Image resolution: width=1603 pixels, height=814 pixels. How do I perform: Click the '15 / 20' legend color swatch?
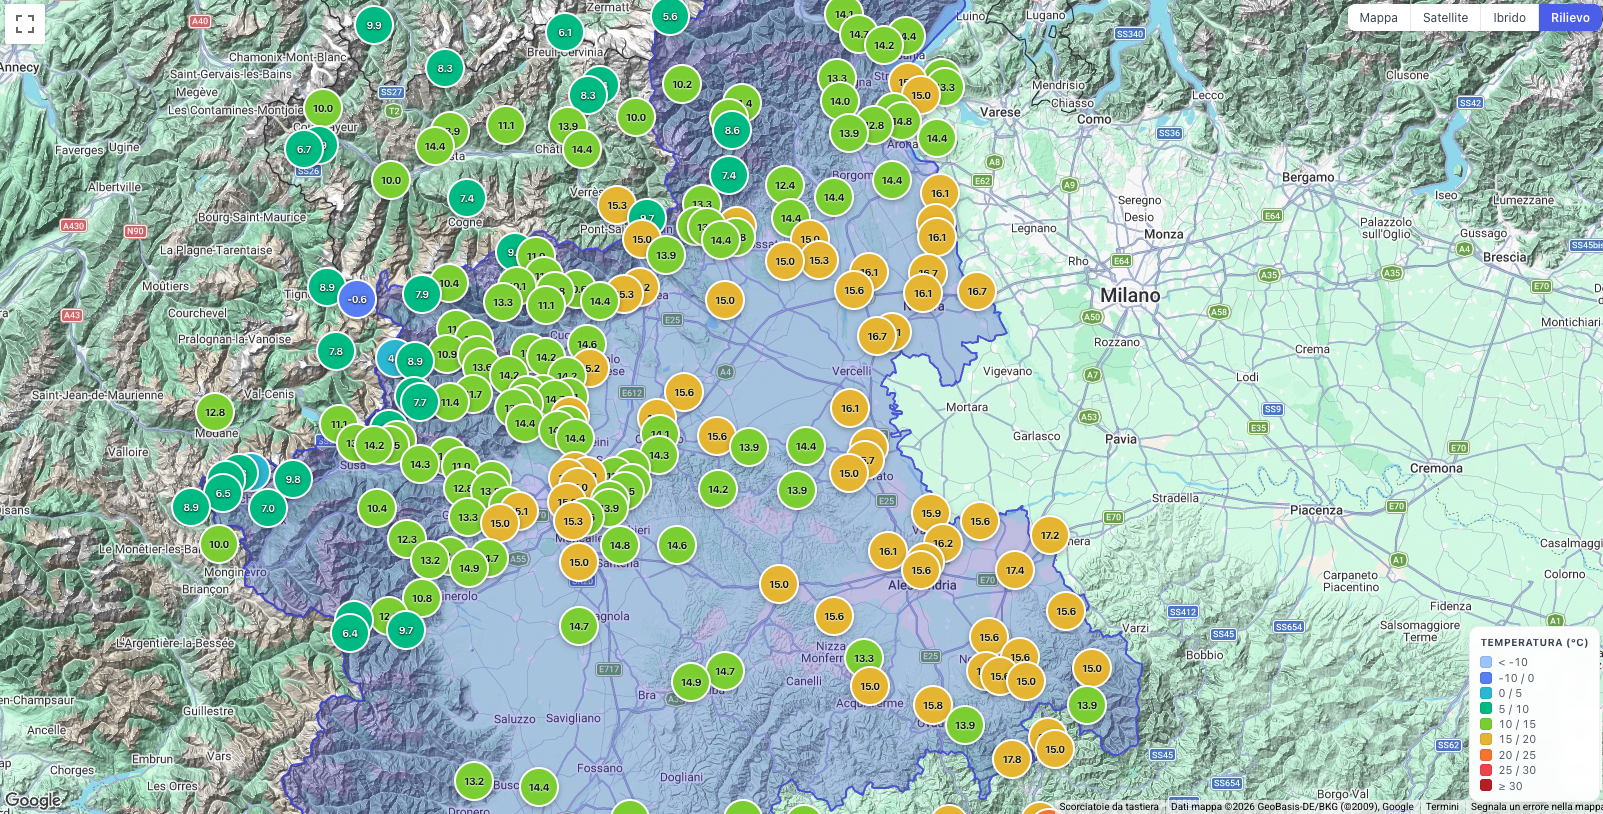click(x=1486, y=740)
